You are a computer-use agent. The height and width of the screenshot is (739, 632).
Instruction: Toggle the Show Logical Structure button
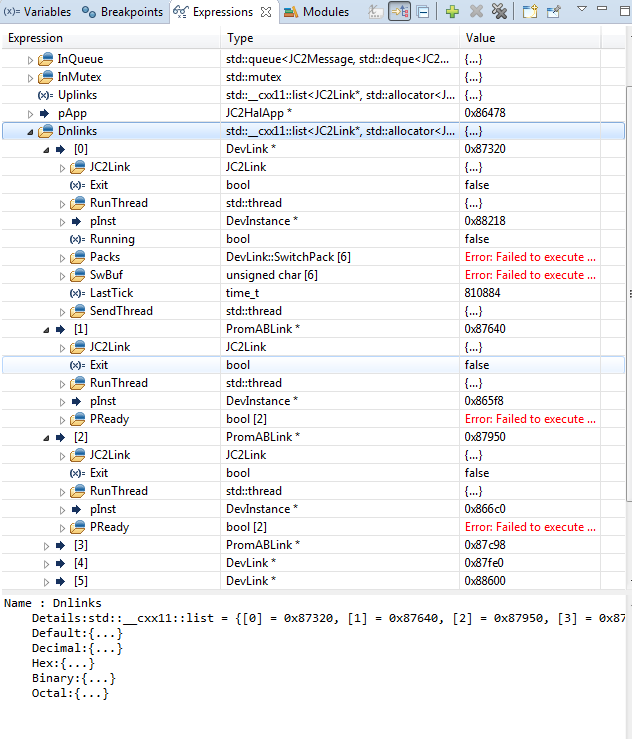click(x=399, y=11)
